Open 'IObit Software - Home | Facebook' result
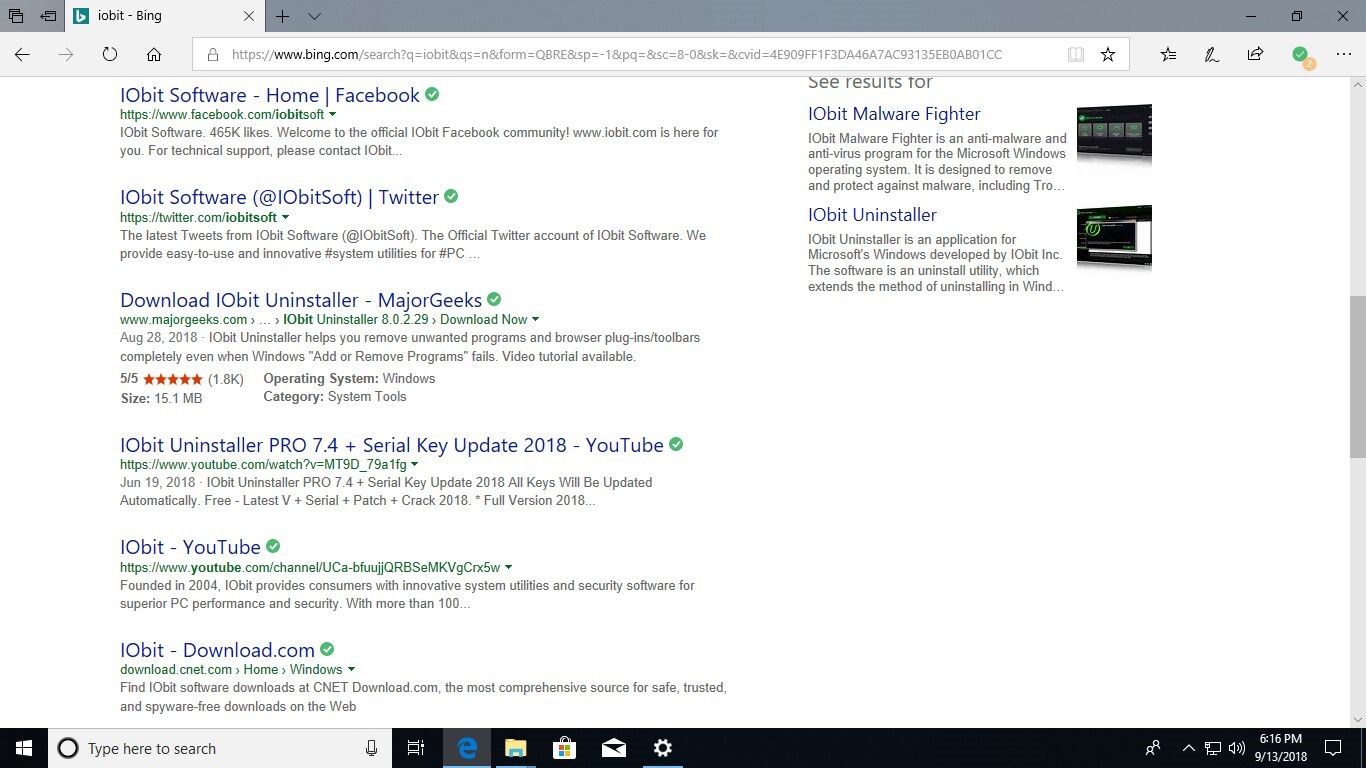 [x=270, y=95]
